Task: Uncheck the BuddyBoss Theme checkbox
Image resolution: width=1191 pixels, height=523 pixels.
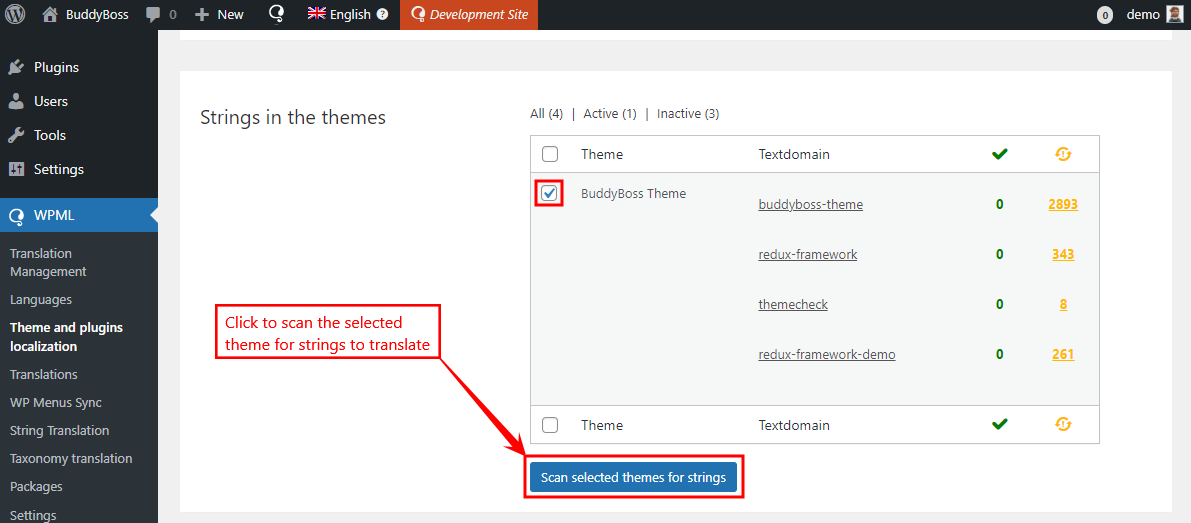Action: 549,193
